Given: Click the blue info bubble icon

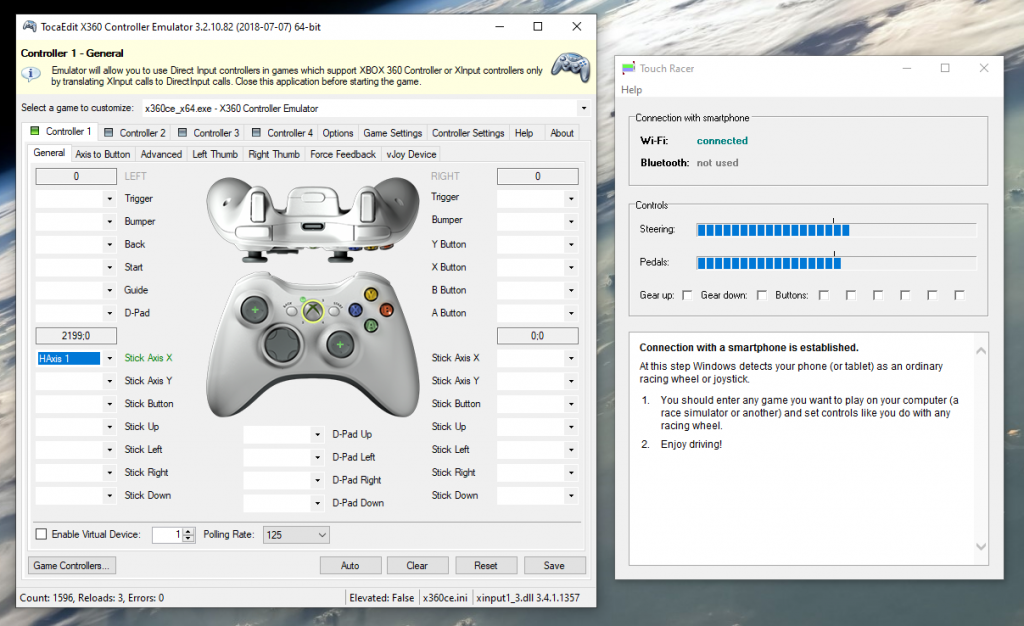Looking at the screenshot, I should (x=31, y=74).
